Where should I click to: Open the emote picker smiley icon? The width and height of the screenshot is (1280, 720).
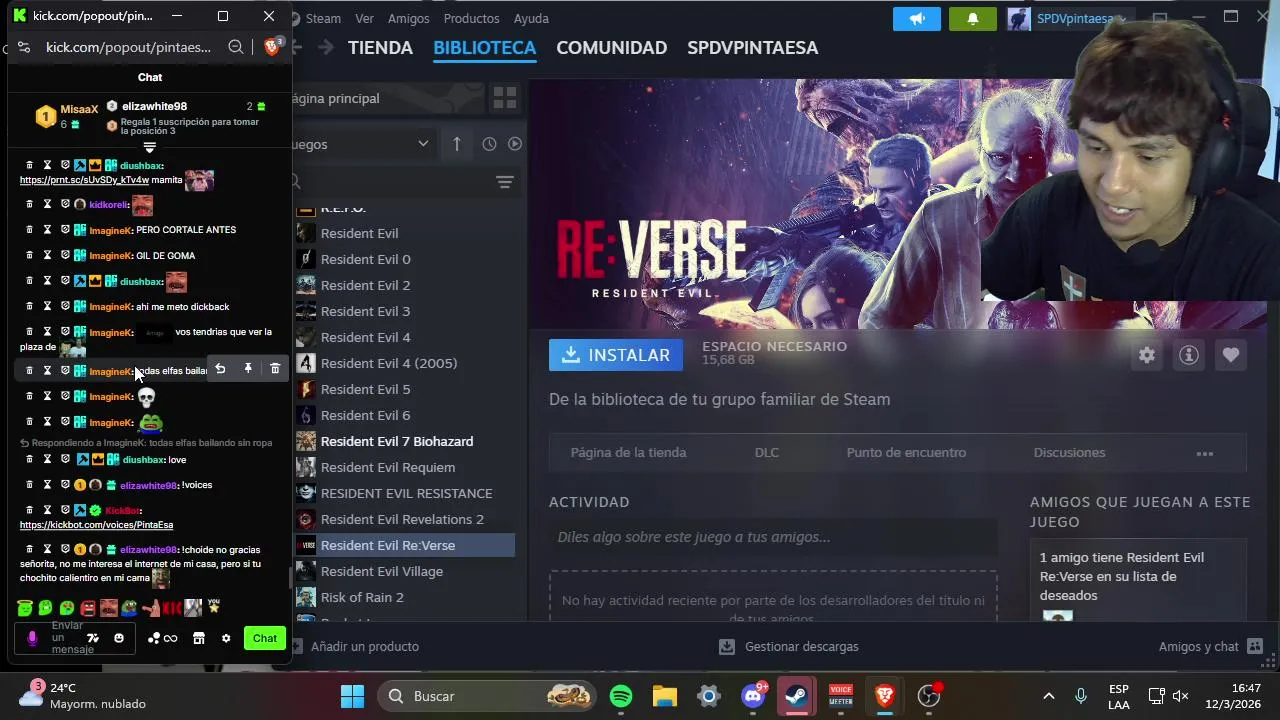click(x=119, y=638)
